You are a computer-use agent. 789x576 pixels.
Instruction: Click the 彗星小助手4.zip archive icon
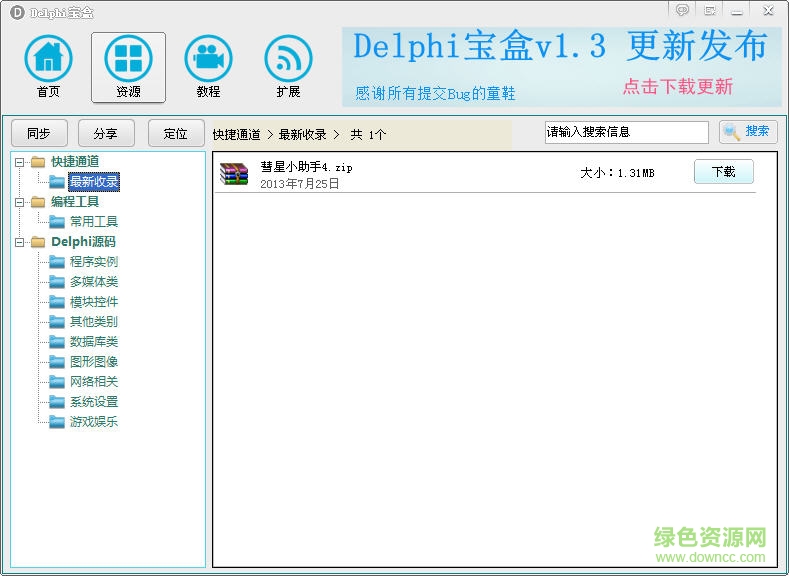[x=234, y=174]
